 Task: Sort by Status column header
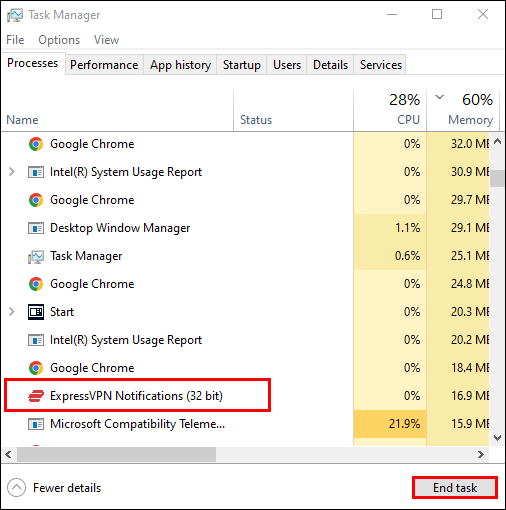click(293, 111)
